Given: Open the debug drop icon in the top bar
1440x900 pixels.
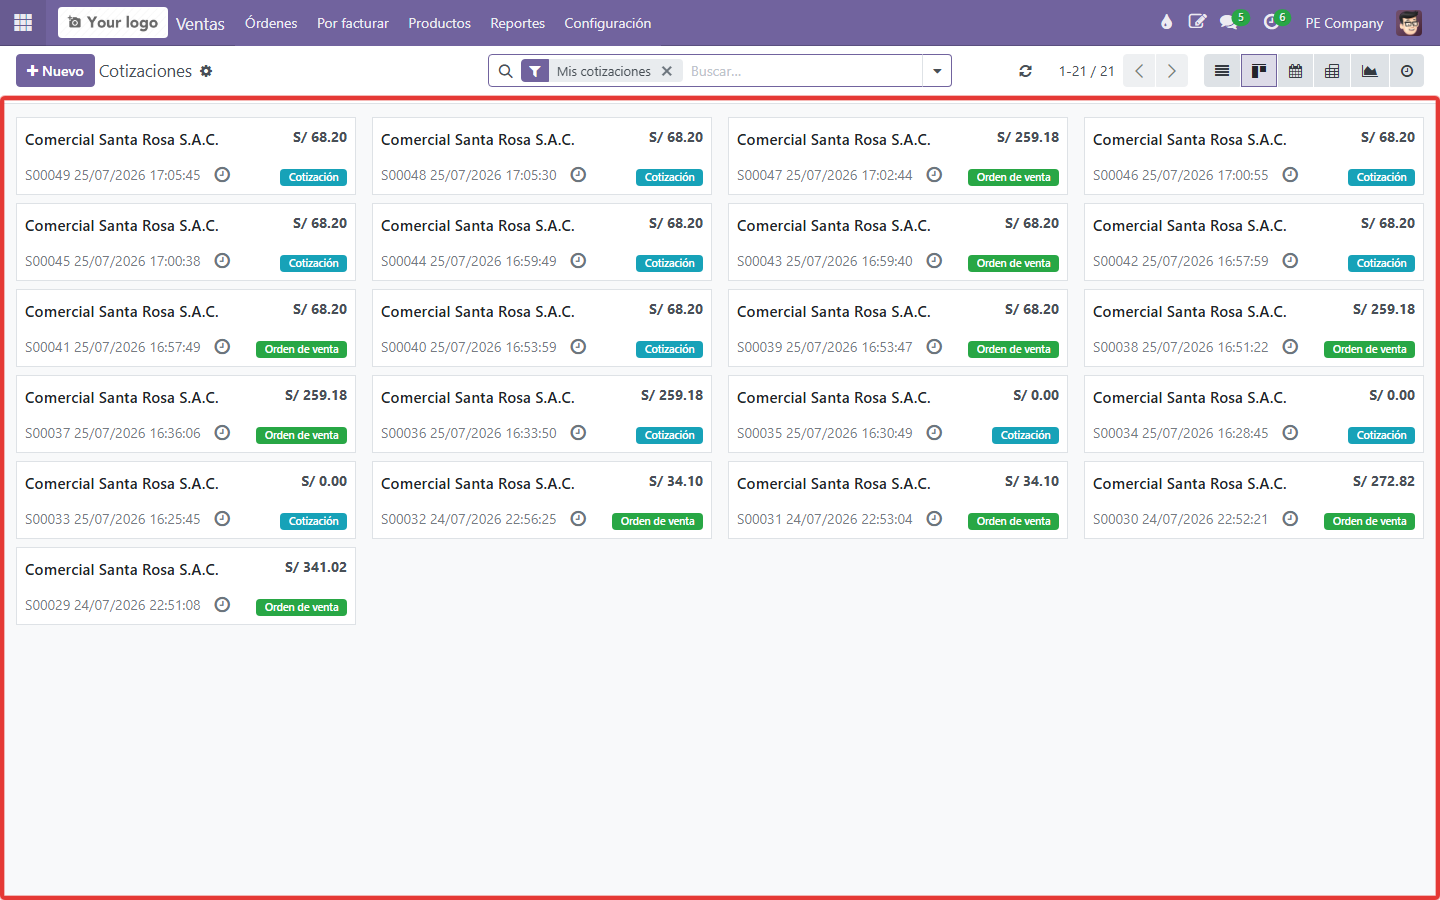Looking at the screenshot, I should click(x=1166, y=22).
